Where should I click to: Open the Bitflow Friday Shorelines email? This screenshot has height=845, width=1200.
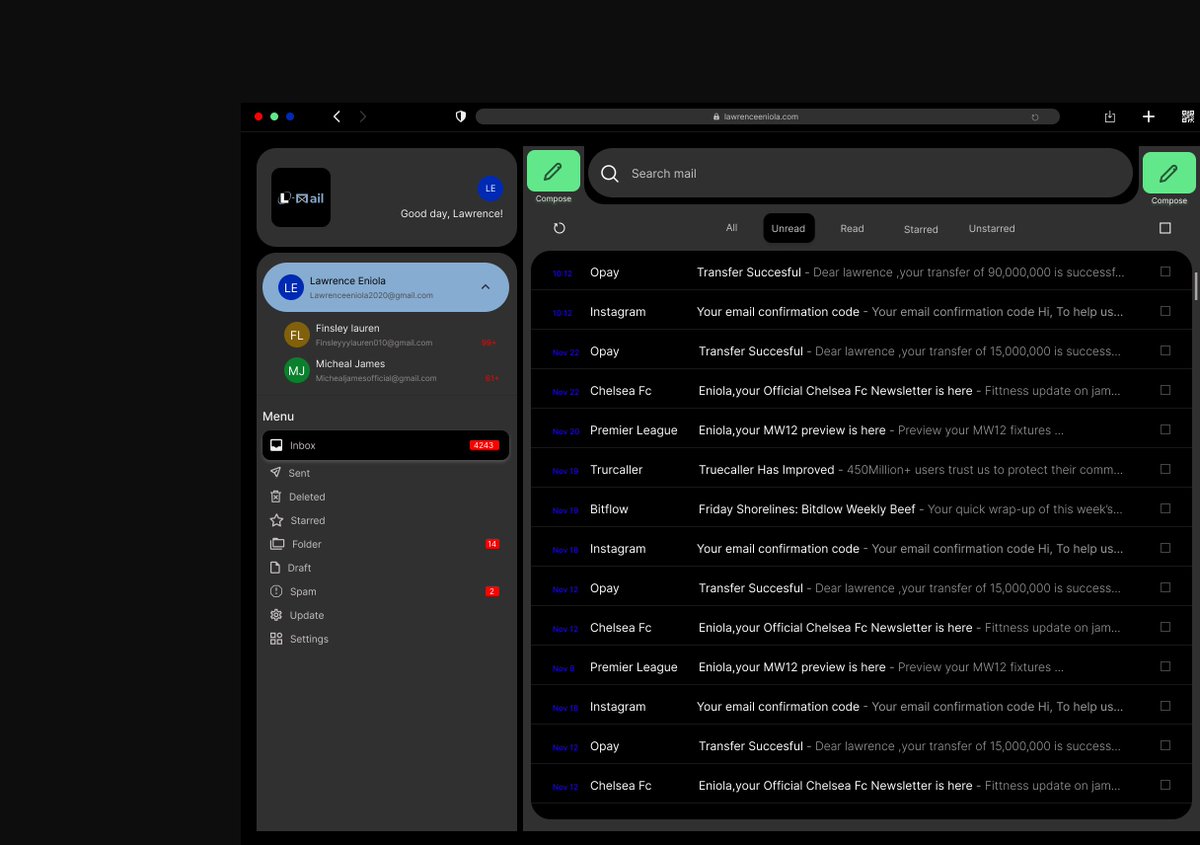coord(860,509)
